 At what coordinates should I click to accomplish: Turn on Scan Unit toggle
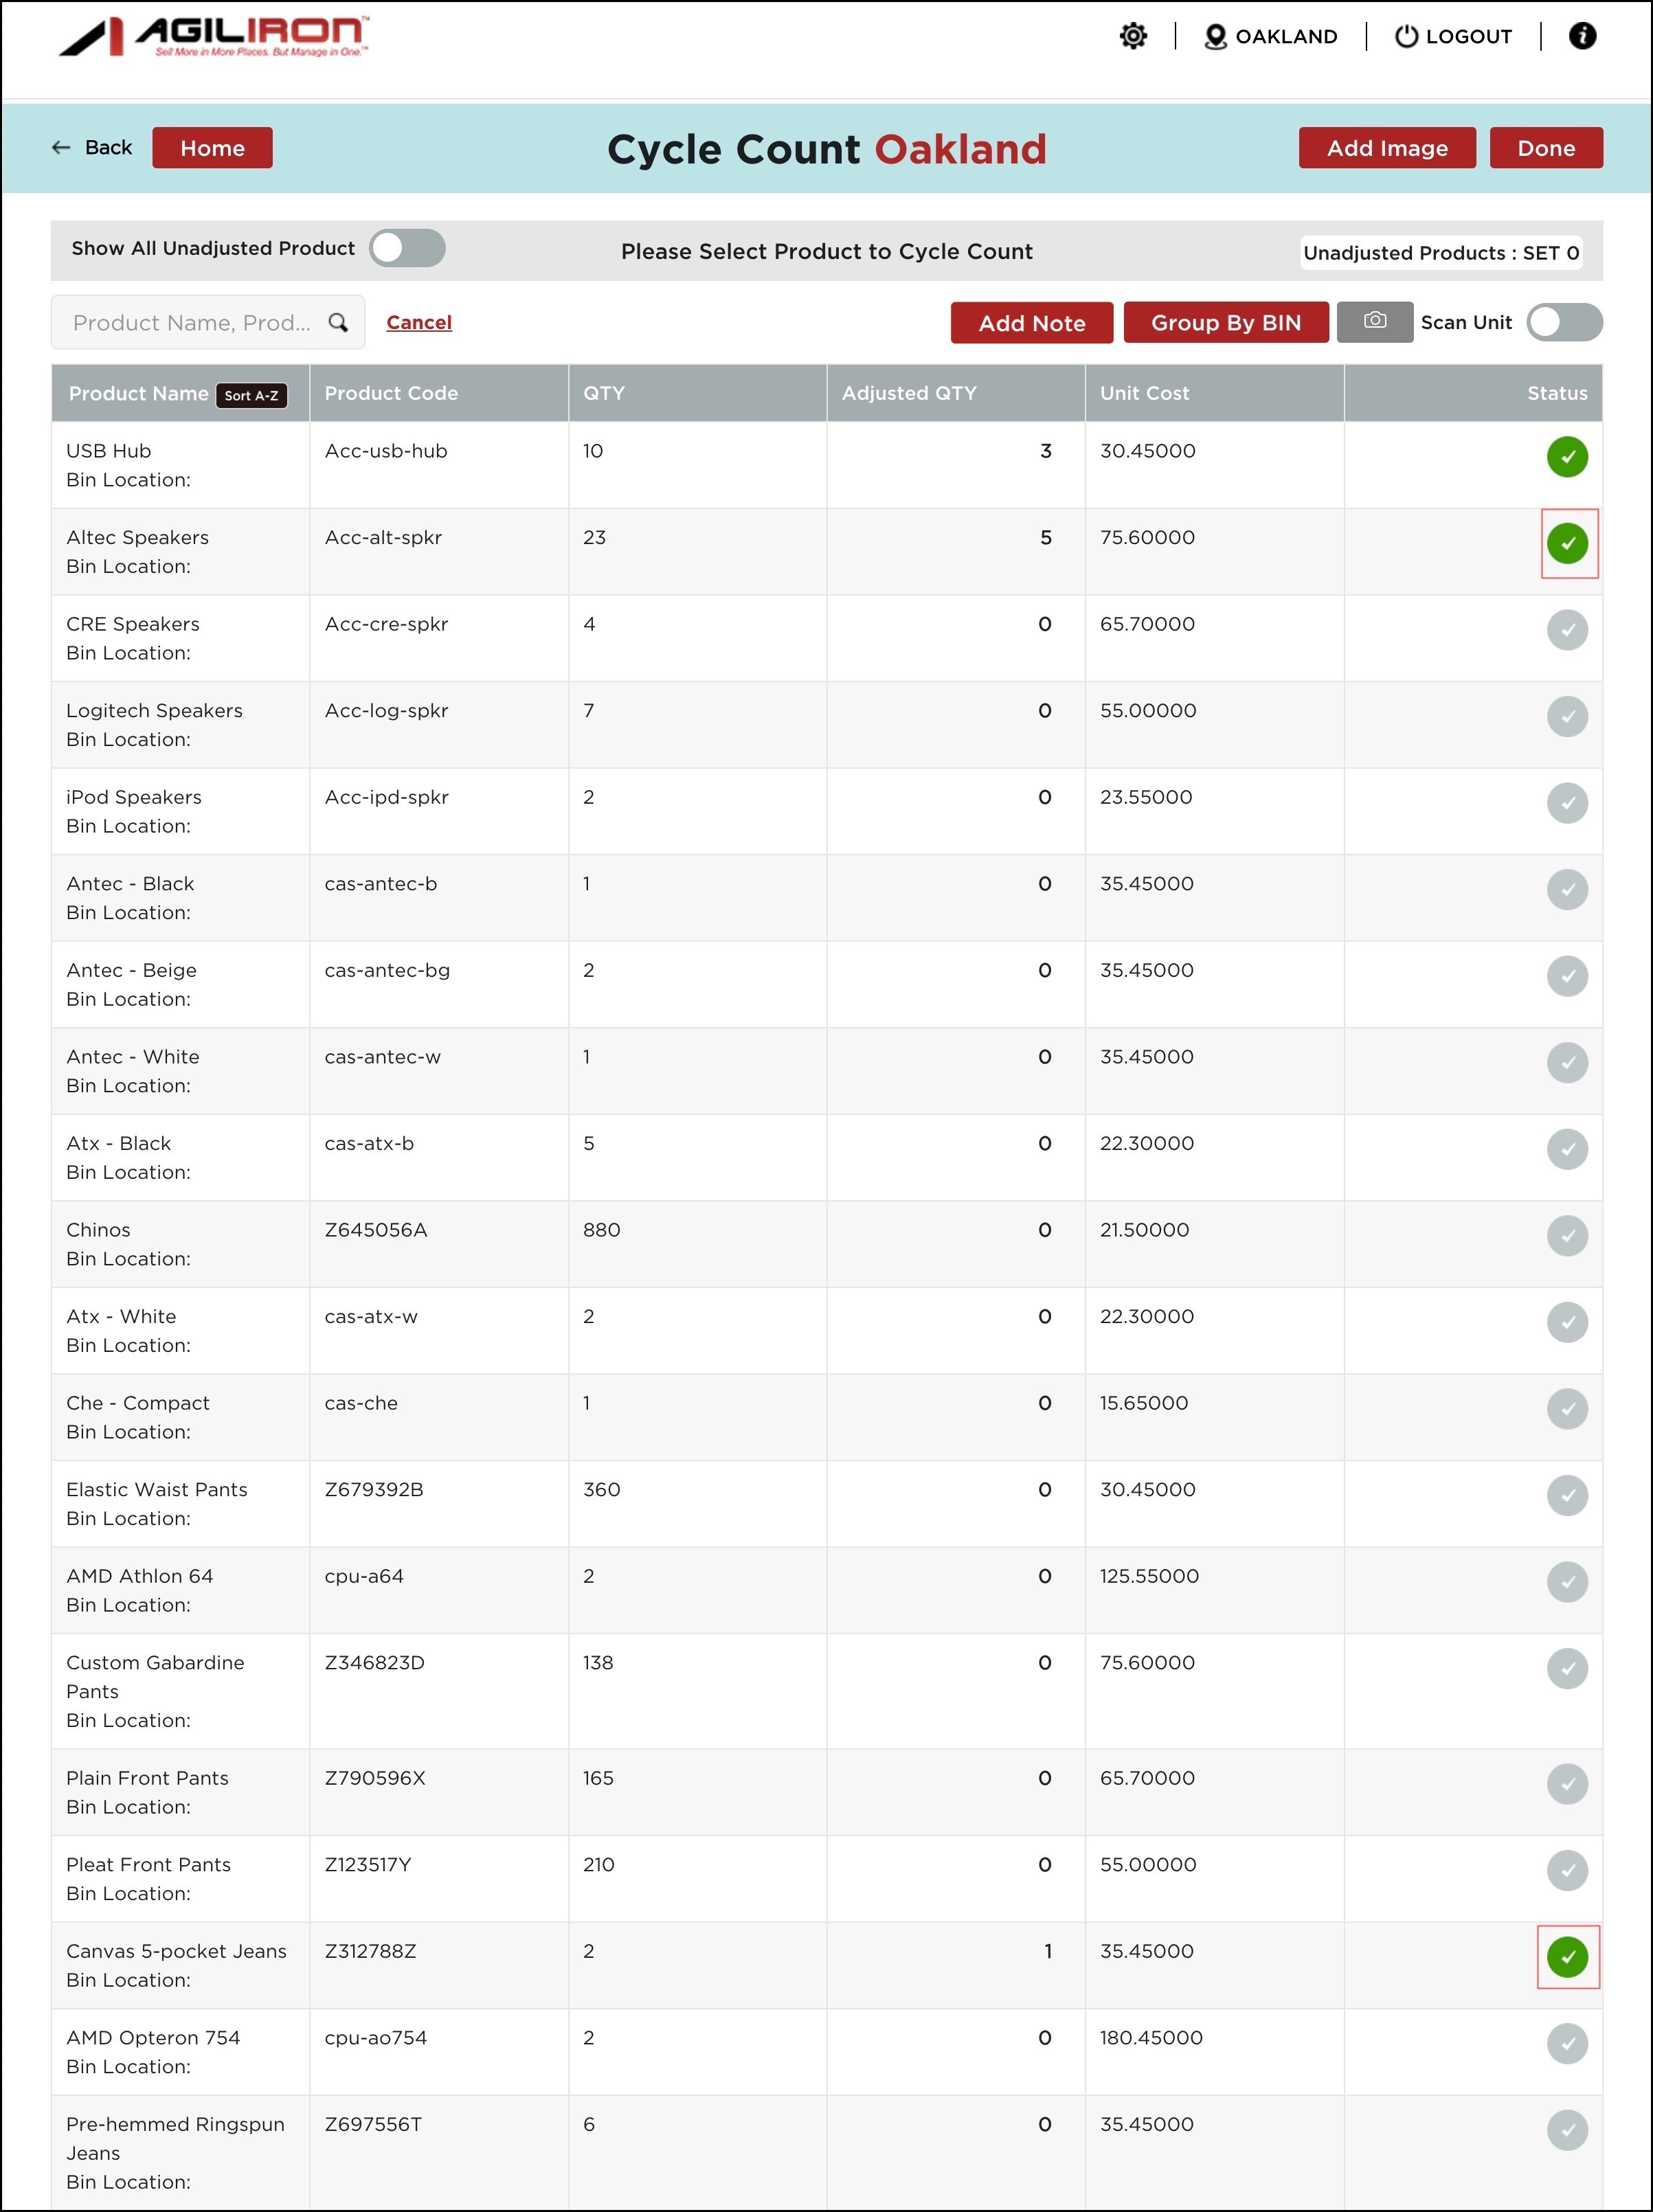point(1563,322)
